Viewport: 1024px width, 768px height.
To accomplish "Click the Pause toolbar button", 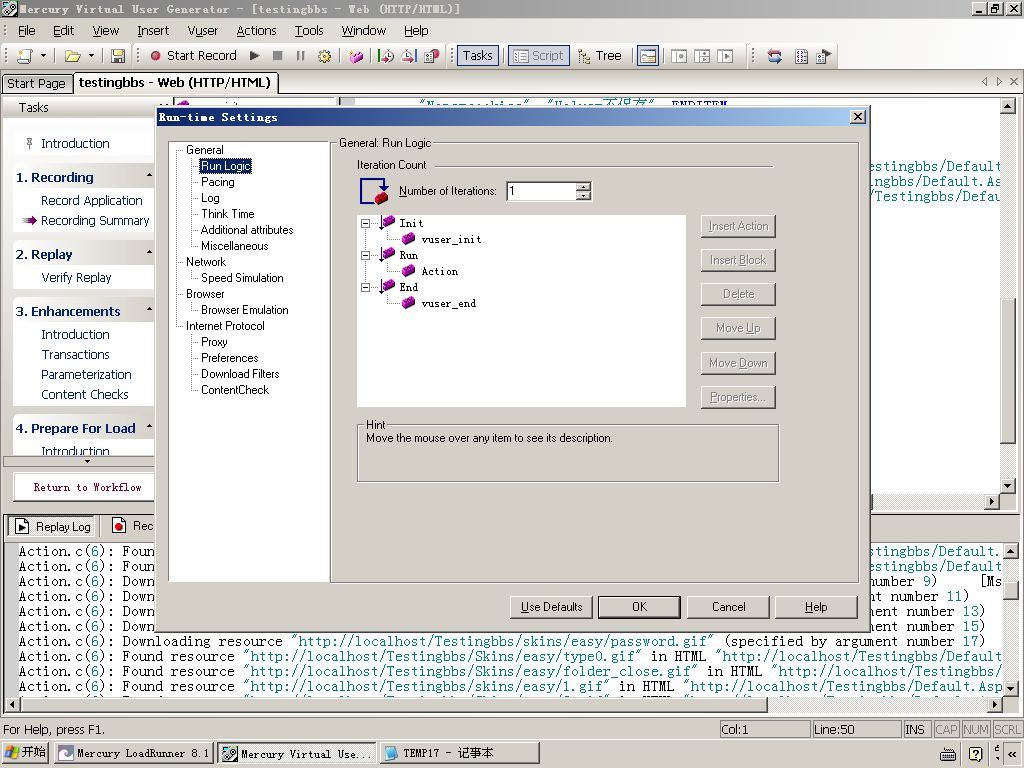I will pos(300,56).
